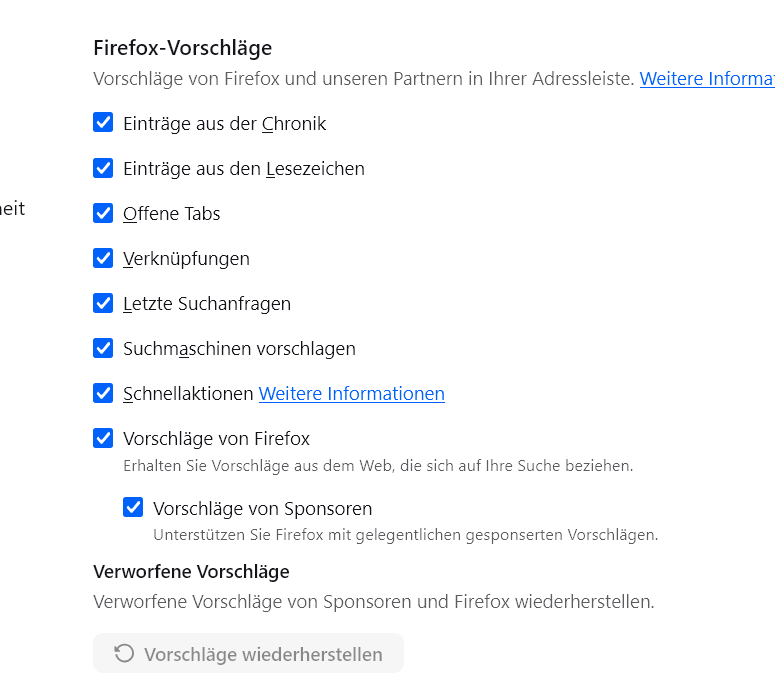775x674 pixels.
Task: Click the 'Unterstützen Sie Firefox' sponsor description text
Action: (405, 535)
